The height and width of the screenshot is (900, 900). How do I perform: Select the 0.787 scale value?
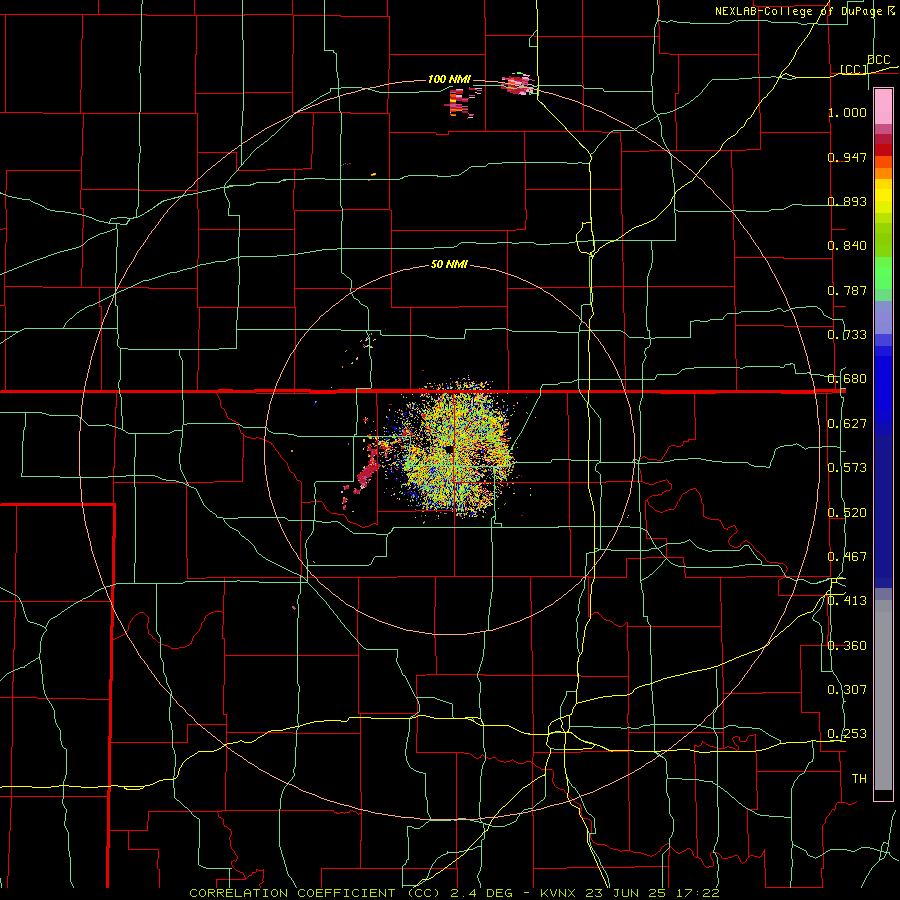(847, 290)
